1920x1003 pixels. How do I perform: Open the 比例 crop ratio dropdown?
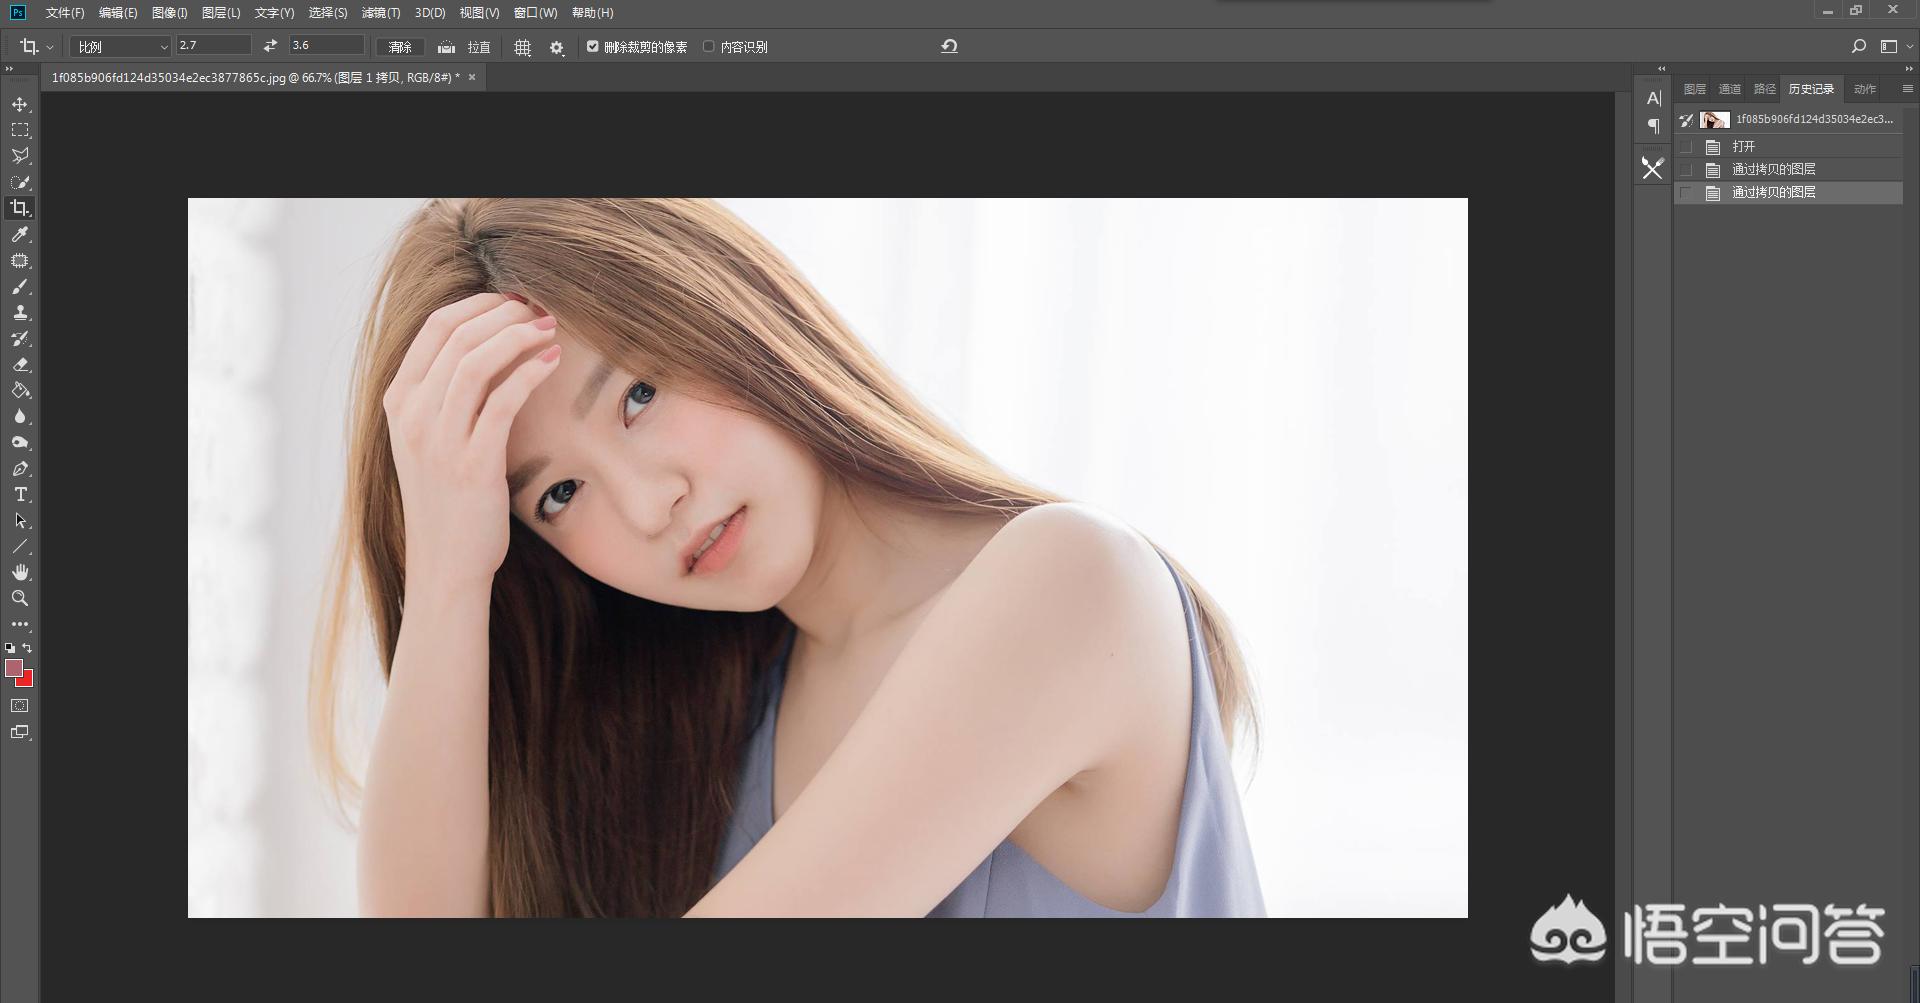[122, 47]
